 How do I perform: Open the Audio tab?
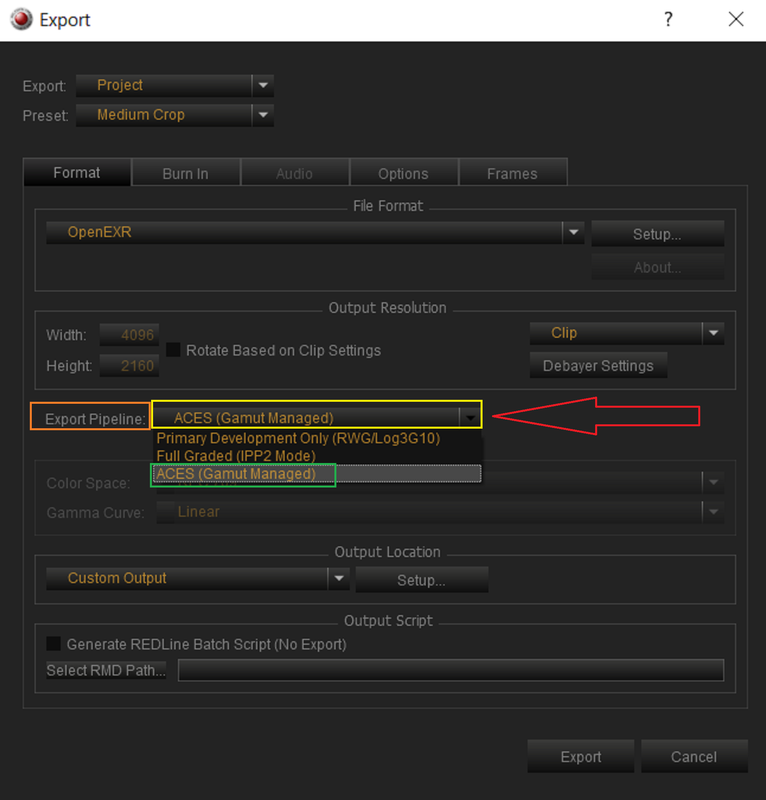(x=294, y=173)
